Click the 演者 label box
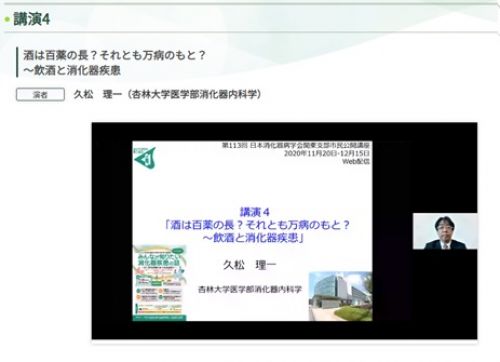 point(40,95)
